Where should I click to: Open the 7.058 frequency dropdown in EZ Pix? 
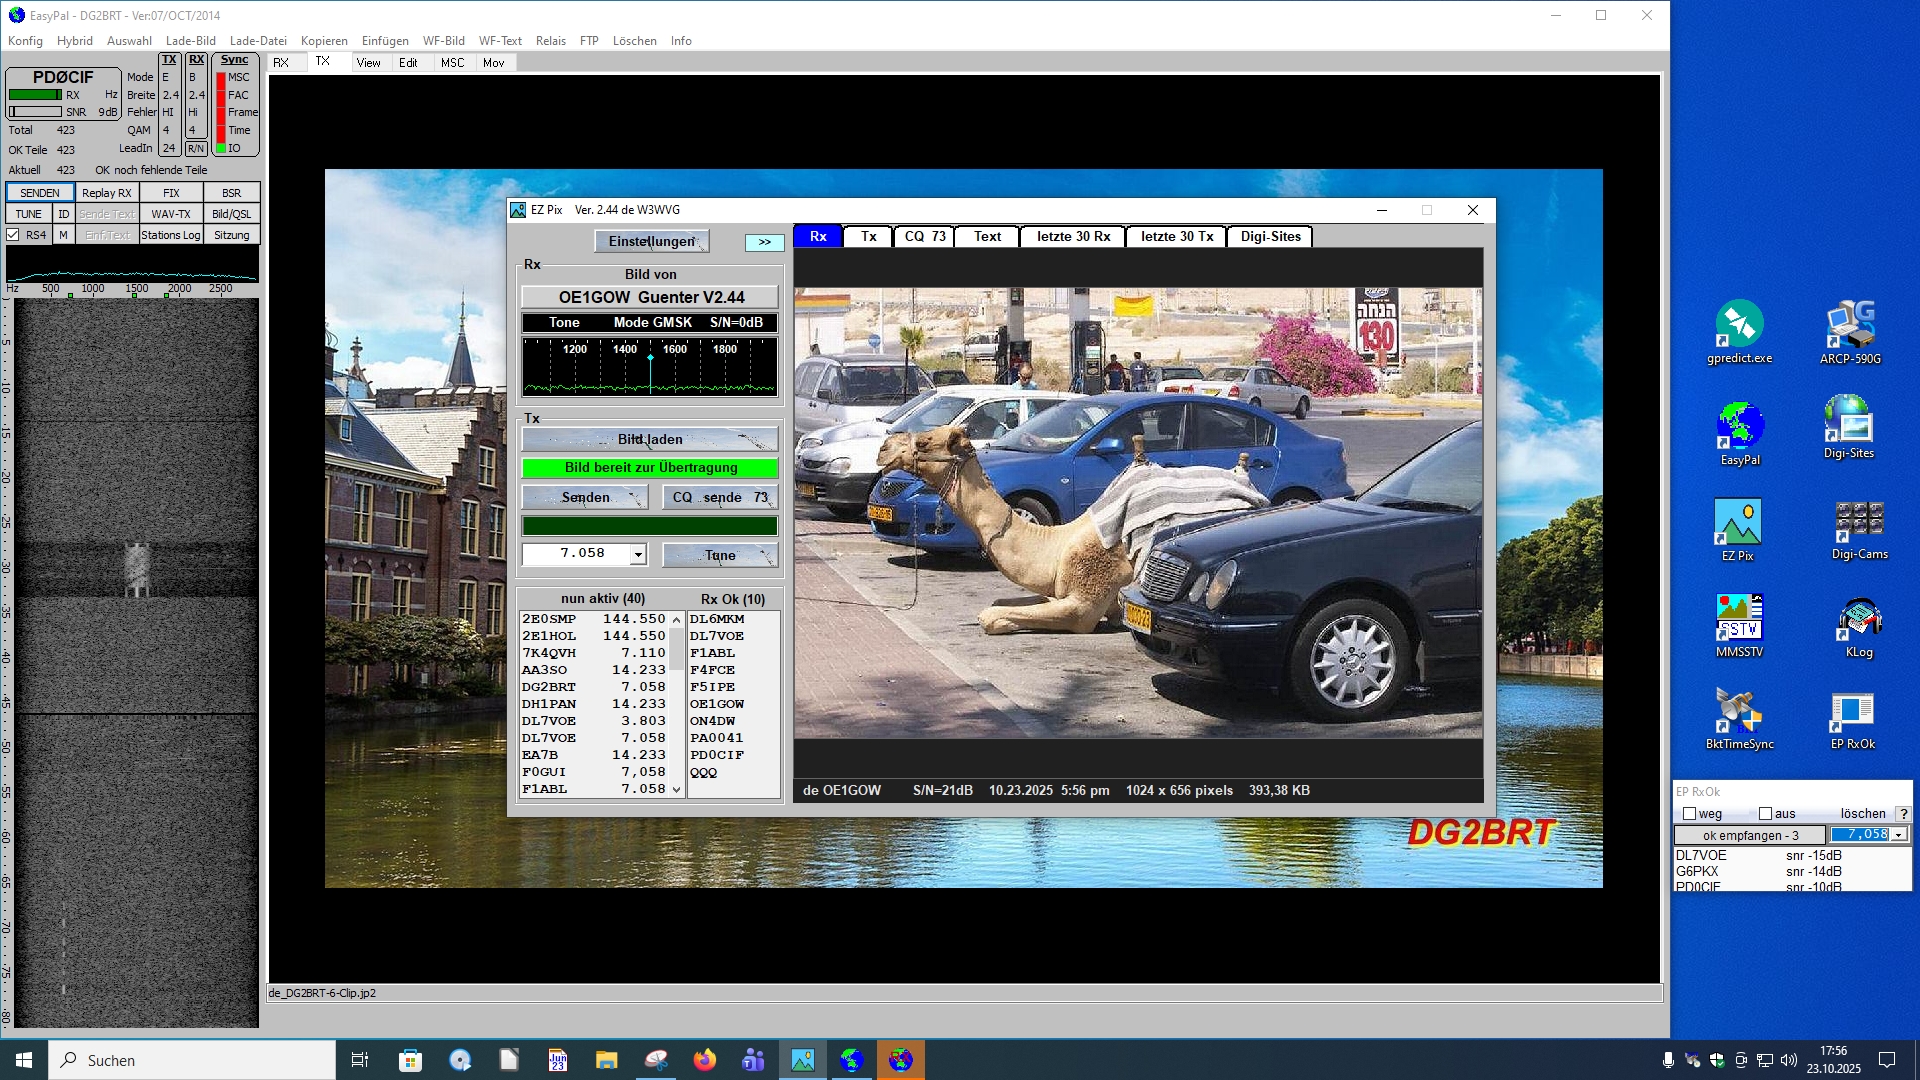click(x=638, y=554)
